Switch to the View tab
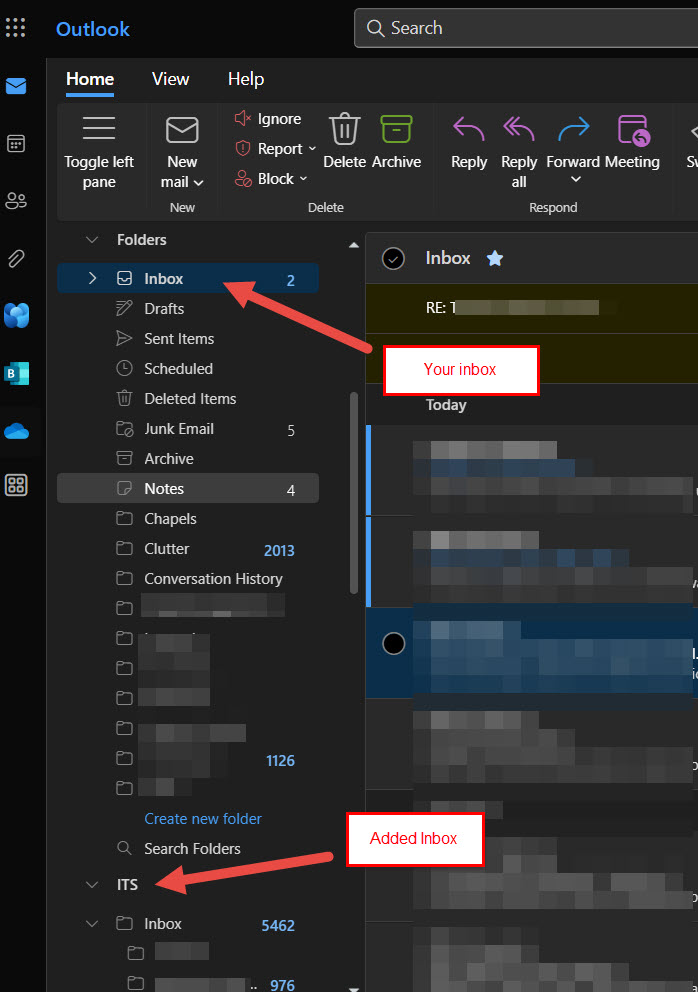 pyautogui.click(x=170, y=79)
